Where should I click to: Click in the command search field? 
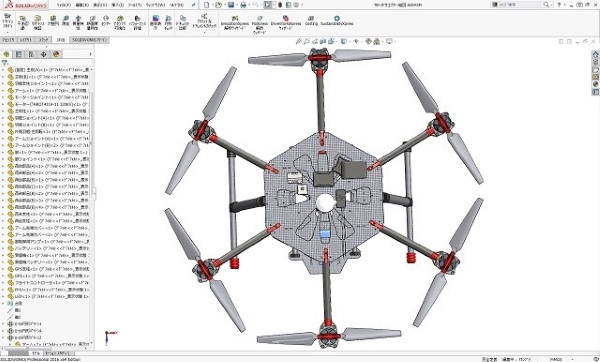click(x=520, y=5)
